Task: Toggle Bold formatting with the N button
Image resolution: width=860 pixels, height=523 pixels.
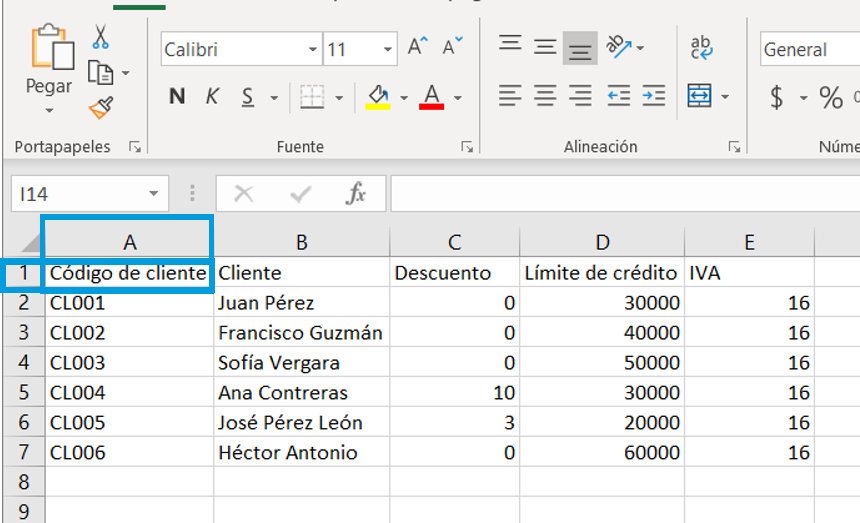Action: 177,97
